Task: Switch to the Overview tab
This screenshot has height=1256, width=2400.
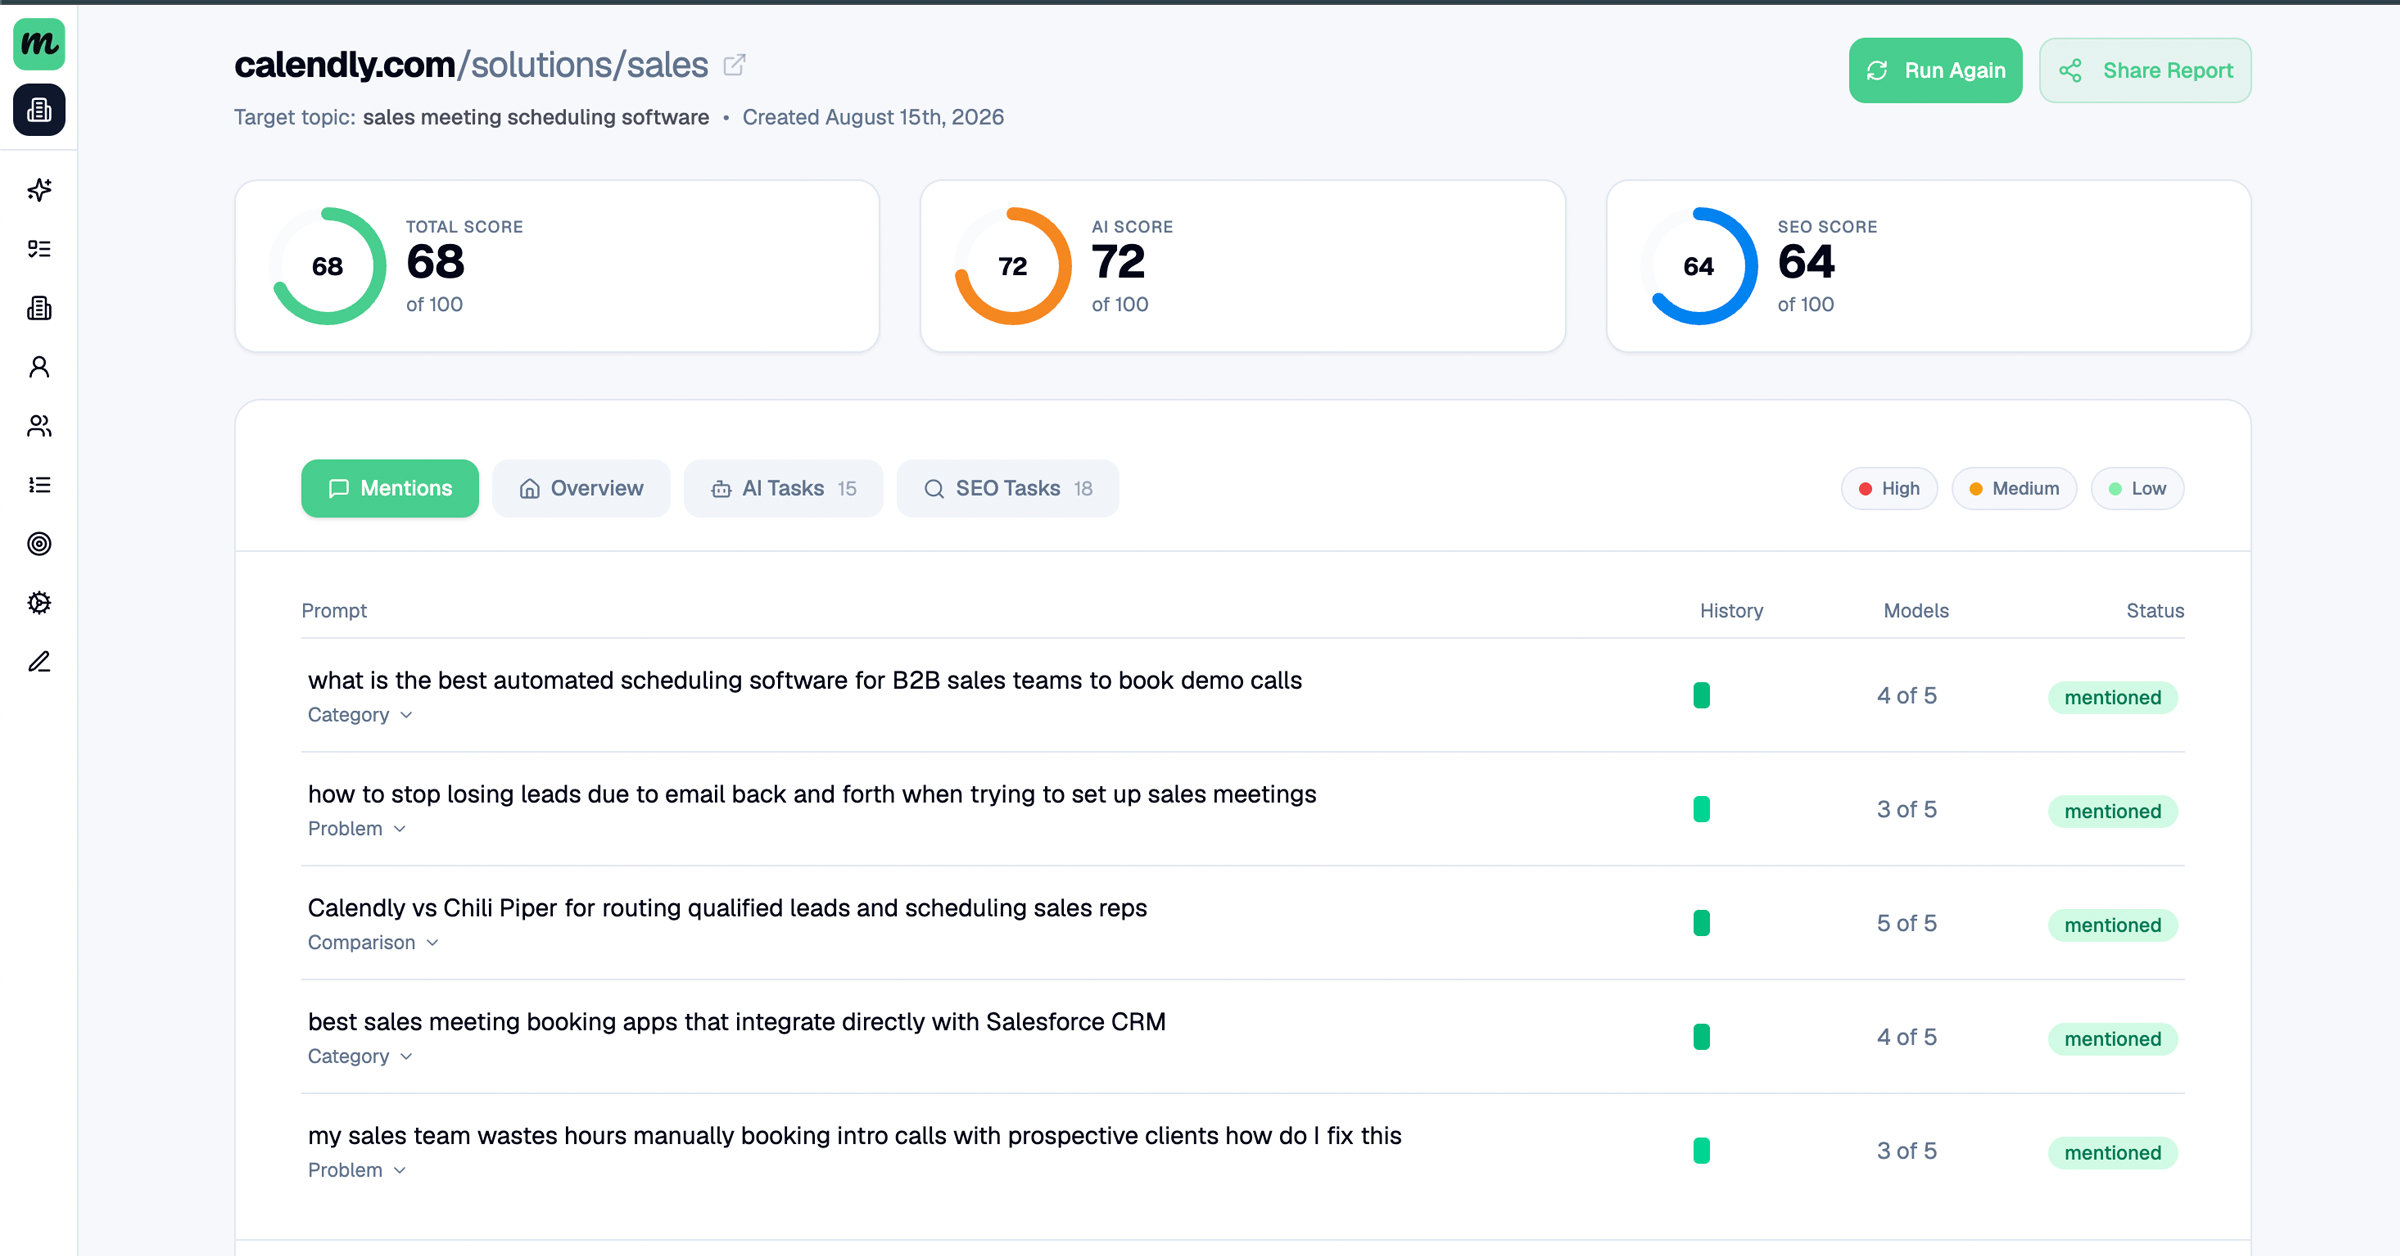Action: (581, 489)
